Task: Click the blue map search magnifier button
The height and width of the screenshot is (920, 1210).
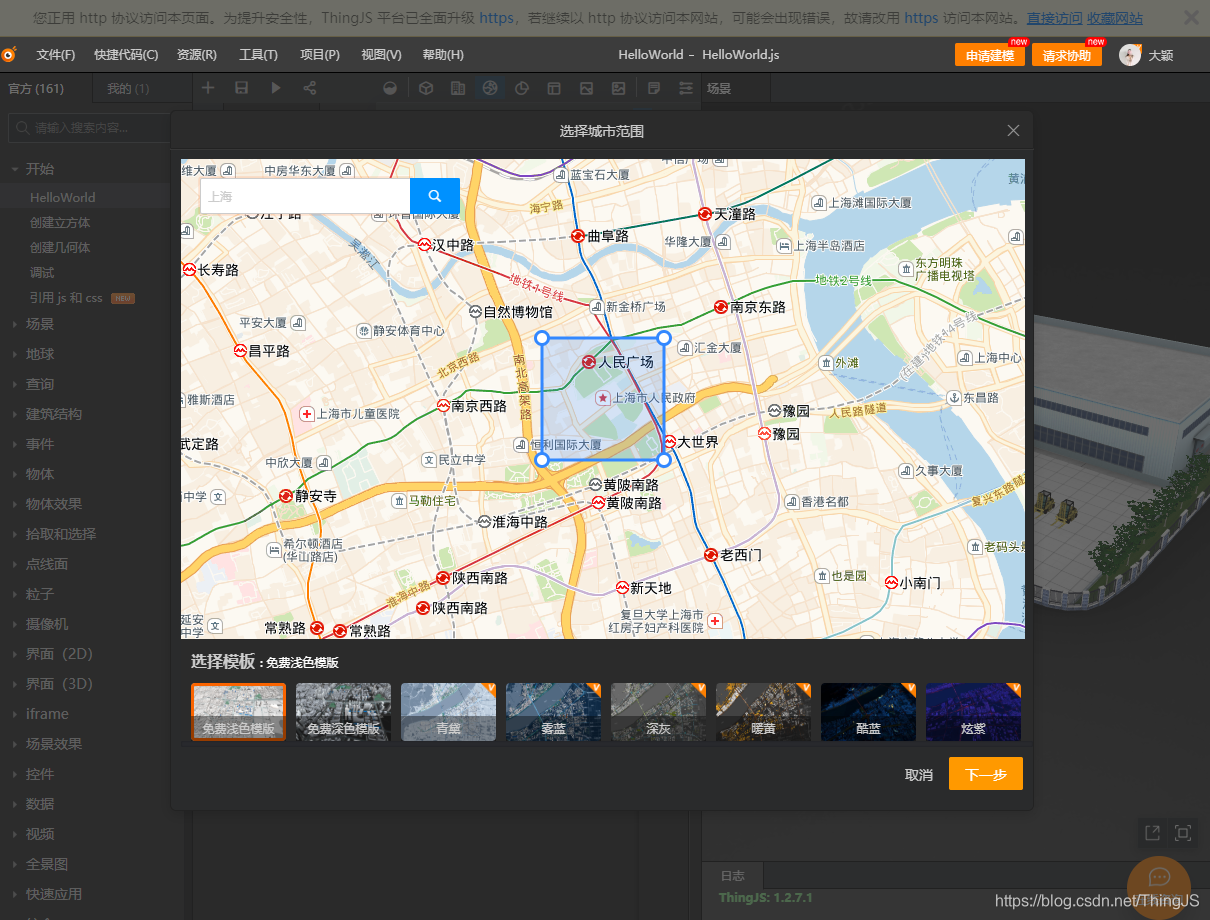Action: (435, 196)
